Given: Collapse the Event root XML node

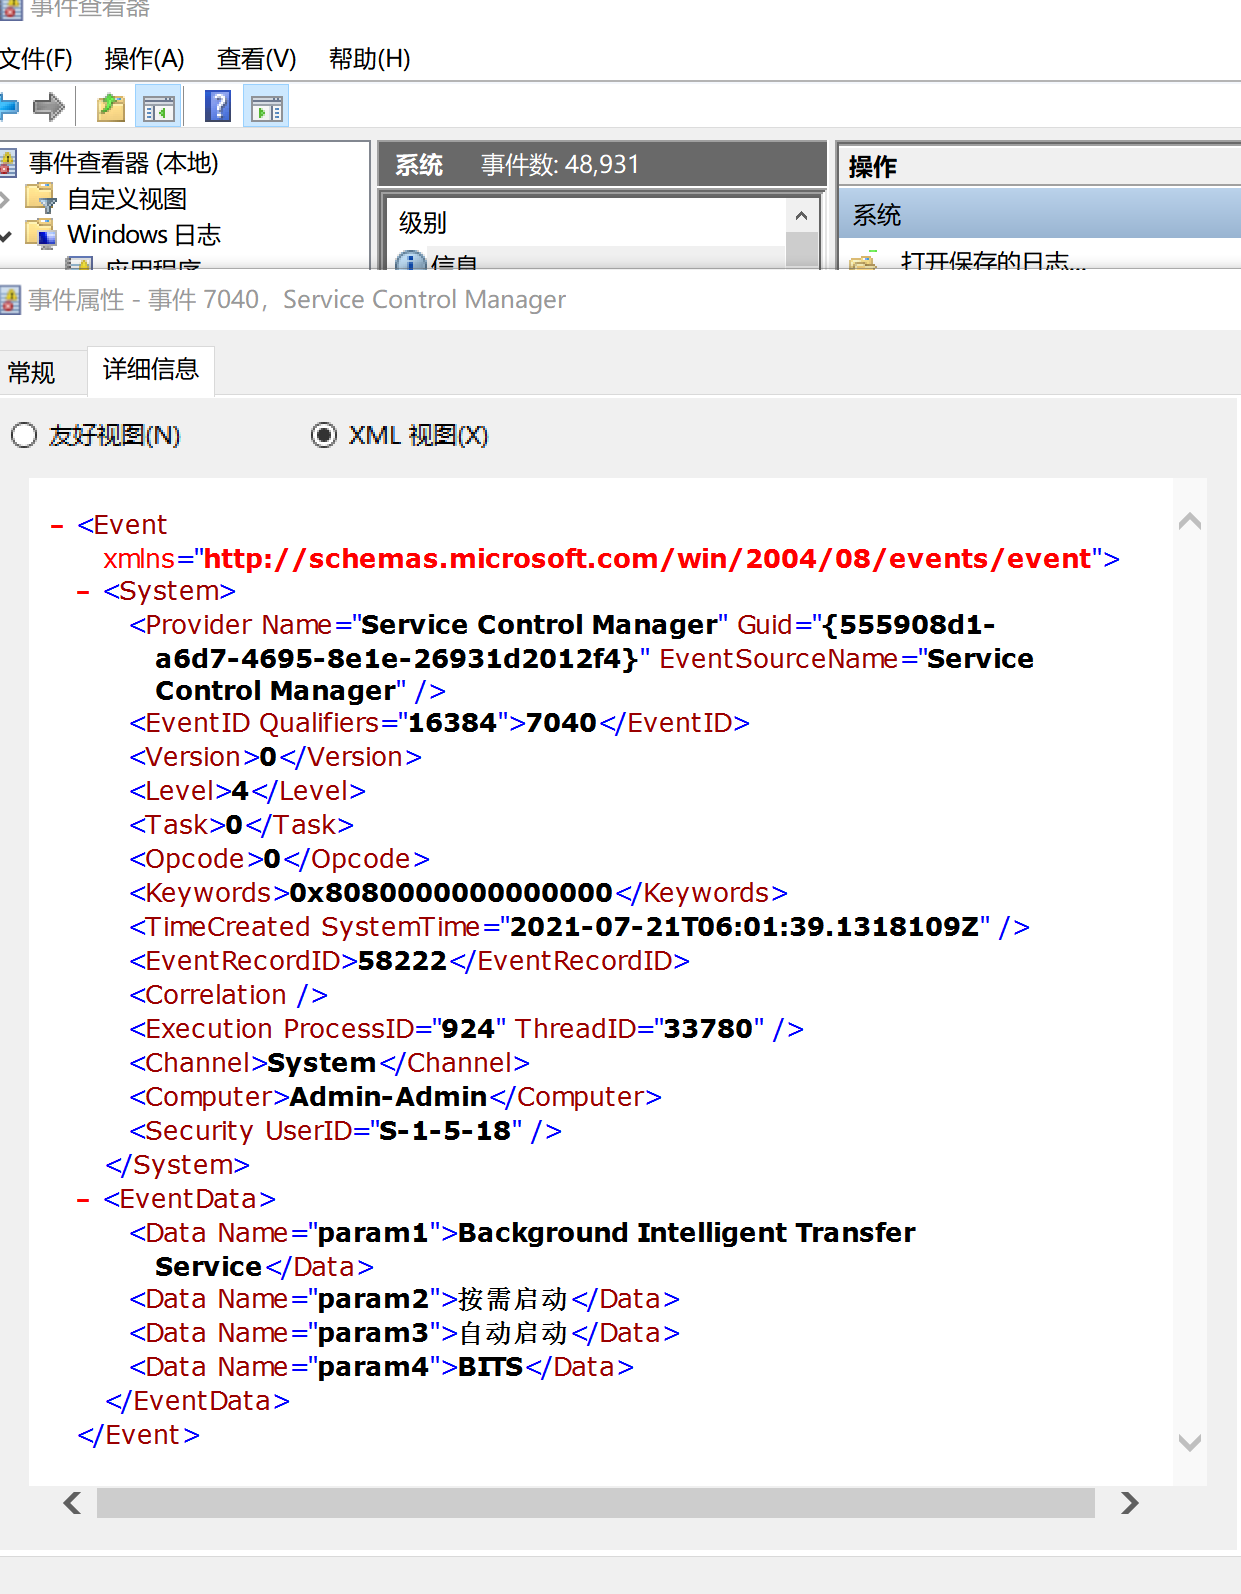Looking at the screenshot, I should pyautogui.click(x=58, y=526).
